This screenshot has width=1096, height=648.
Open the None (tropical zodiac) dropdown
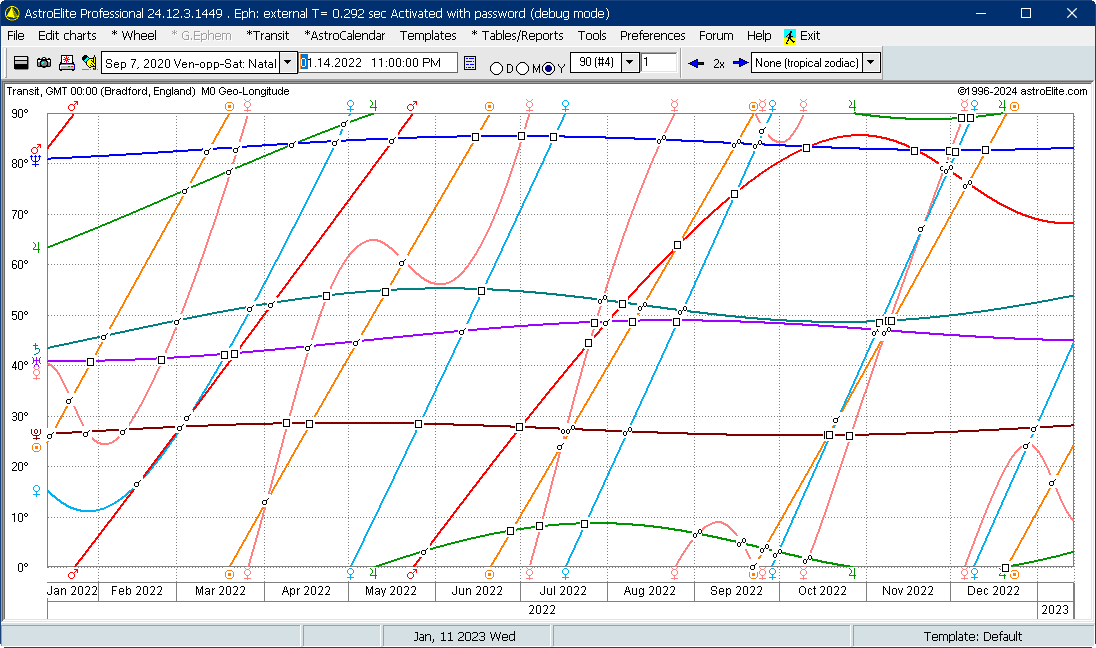coord(870,62)
